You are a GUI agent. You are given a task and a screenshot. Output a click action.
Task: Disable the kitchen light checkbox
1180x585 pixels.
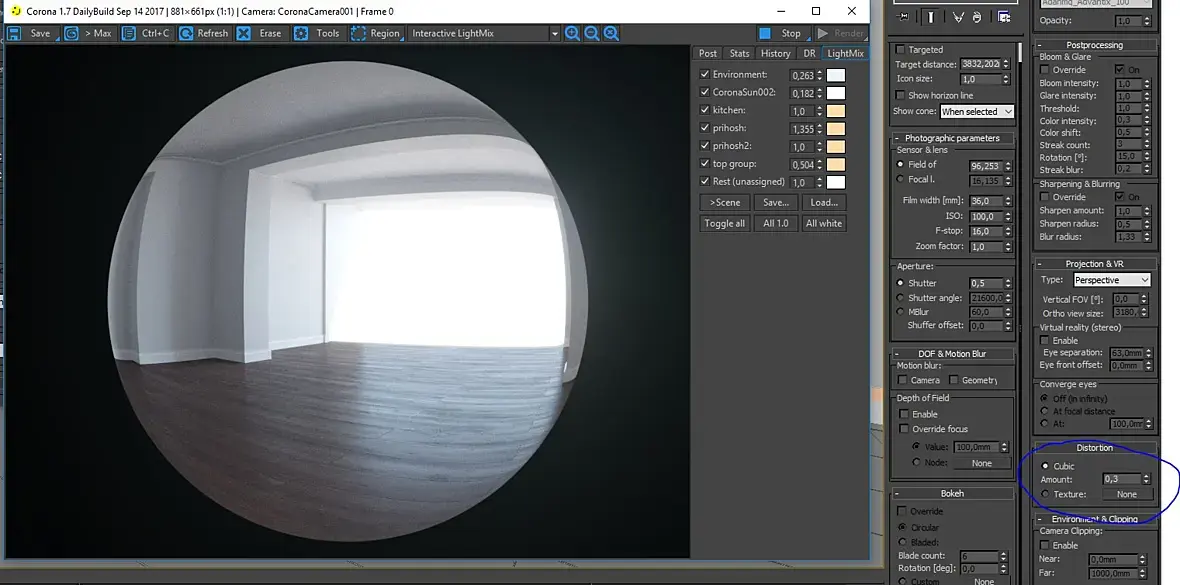pos(705,111)
